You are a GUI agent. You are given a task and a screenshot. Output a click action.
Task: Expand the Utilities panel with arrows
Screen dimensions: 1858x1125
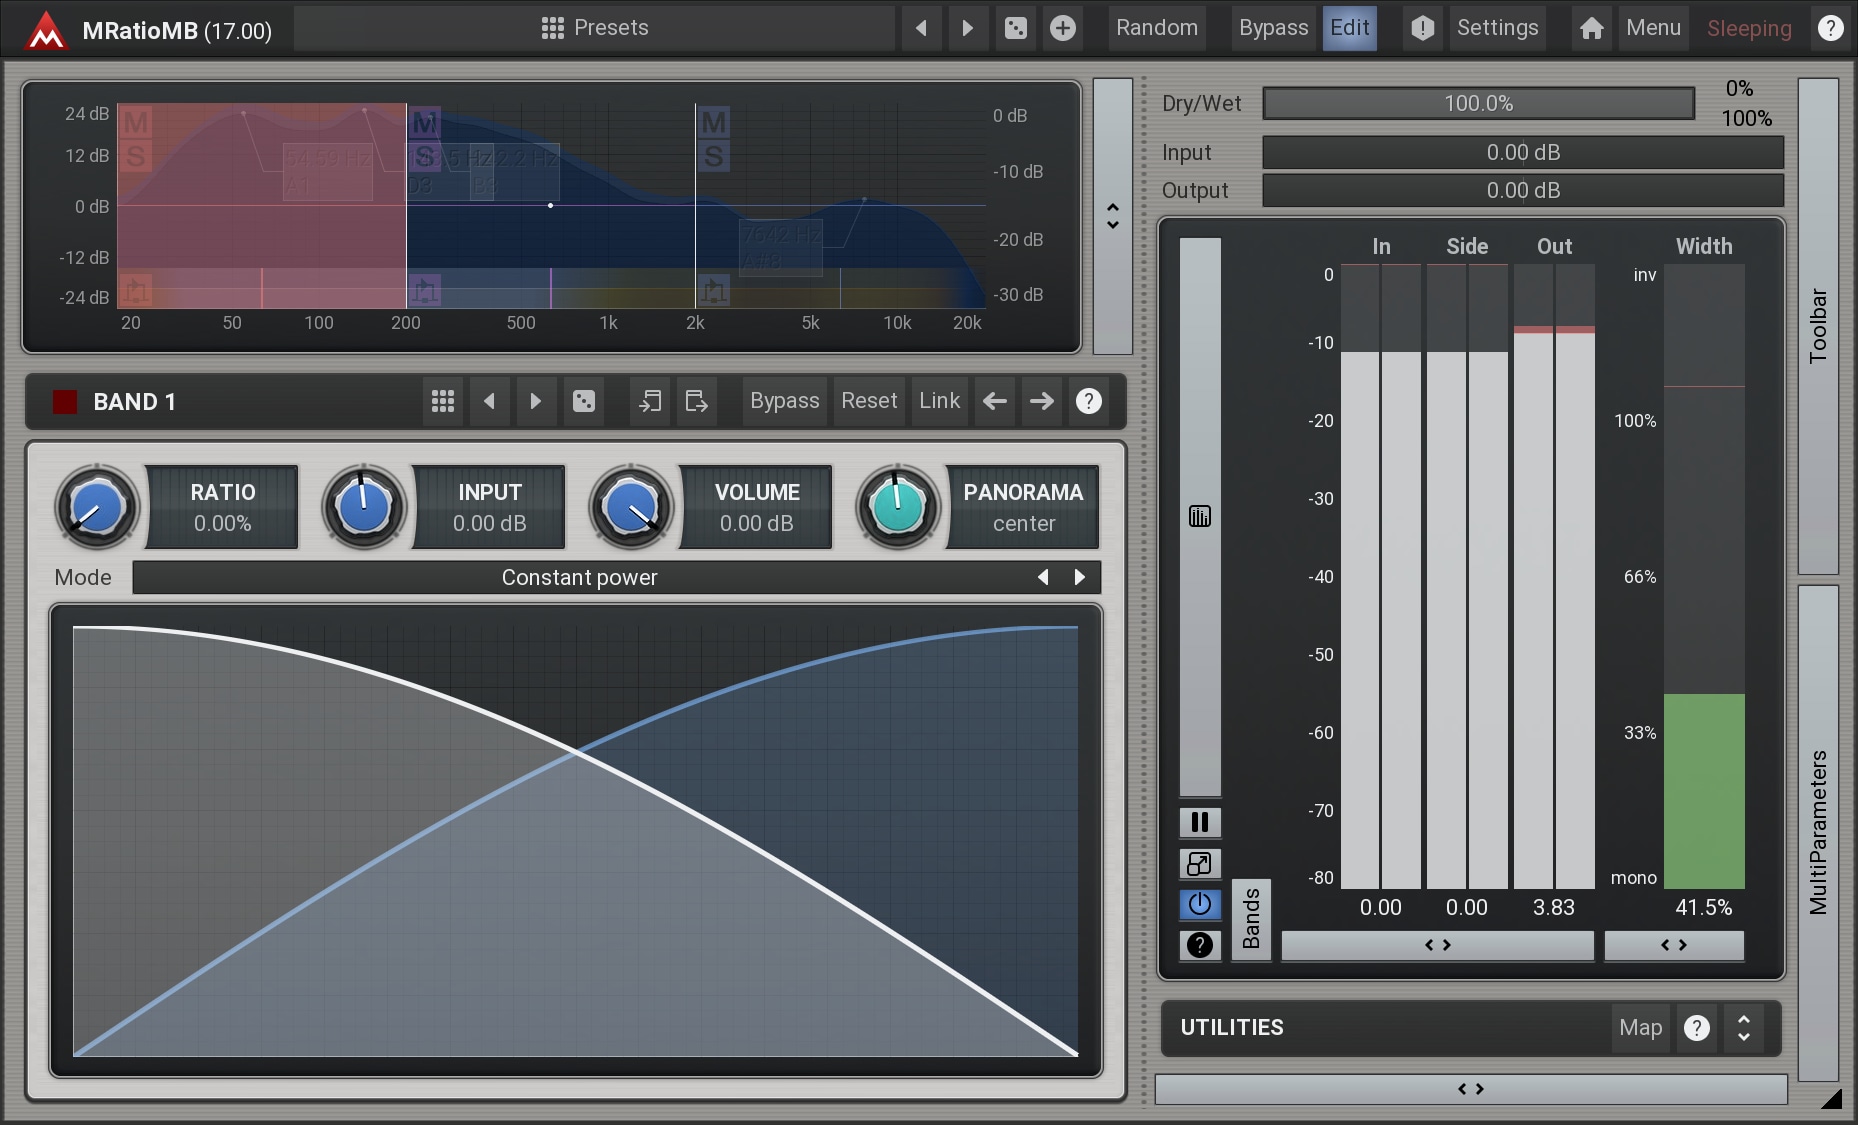click(x=1743, y=1028)
